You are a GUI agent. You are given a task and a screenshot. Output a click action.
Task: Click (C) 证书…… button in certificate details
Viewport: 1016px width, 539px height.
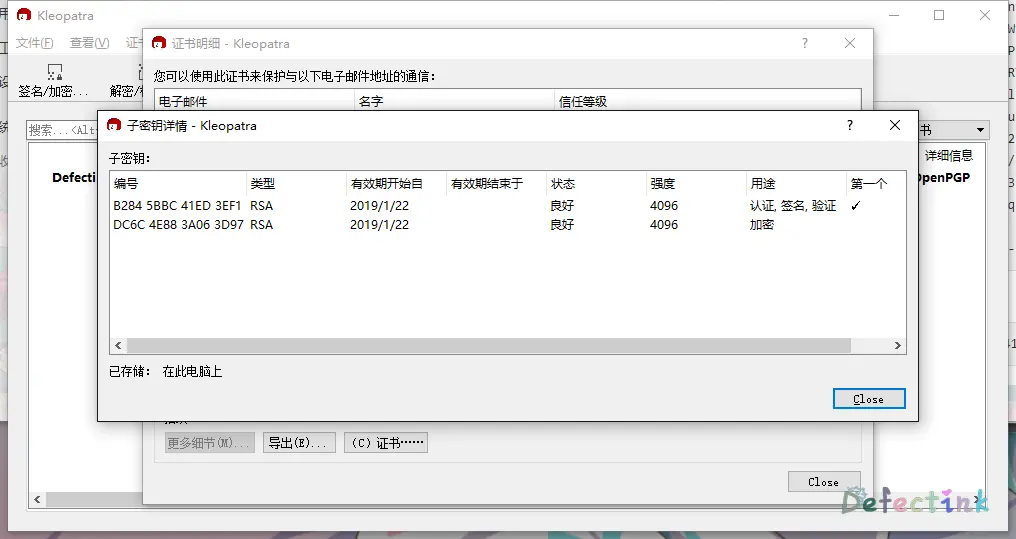tap(386, 443)
